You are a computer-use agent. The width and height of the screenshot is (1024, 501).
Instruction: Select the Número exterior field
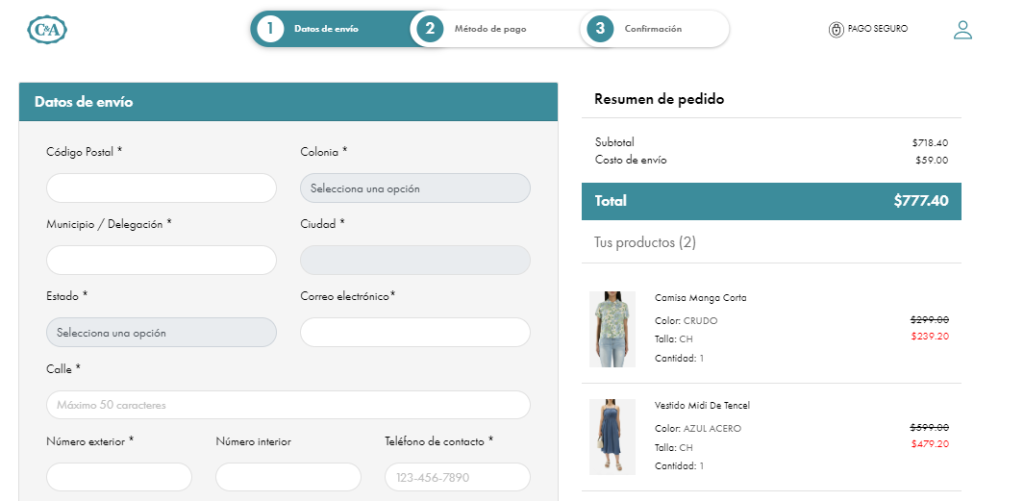[x=118, y=477]
